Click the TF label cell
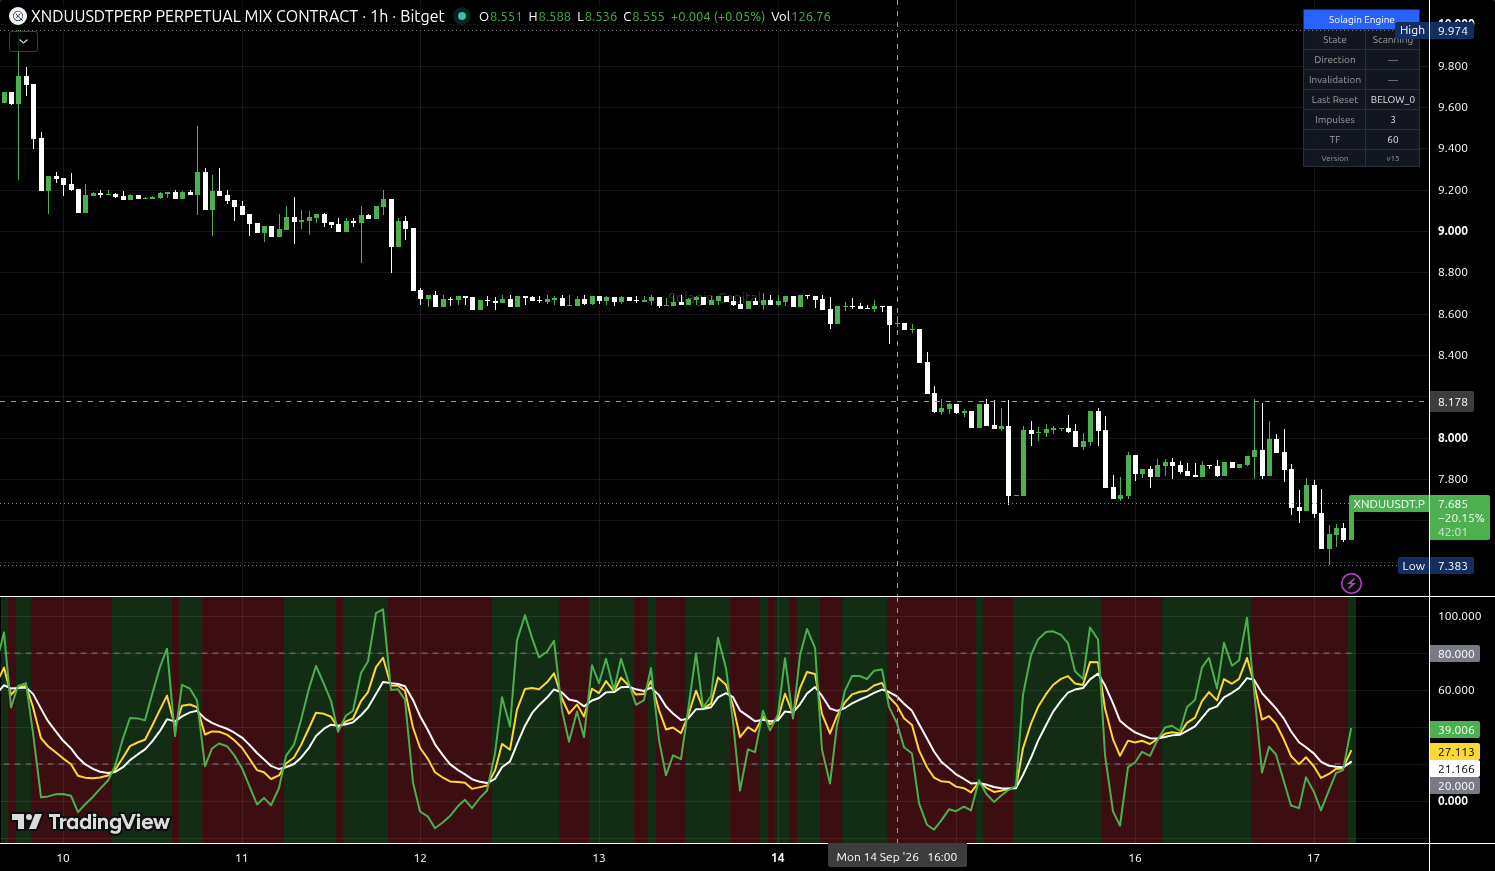The height and width of the screenshot is (871, 1495). tap(1335, 140)
